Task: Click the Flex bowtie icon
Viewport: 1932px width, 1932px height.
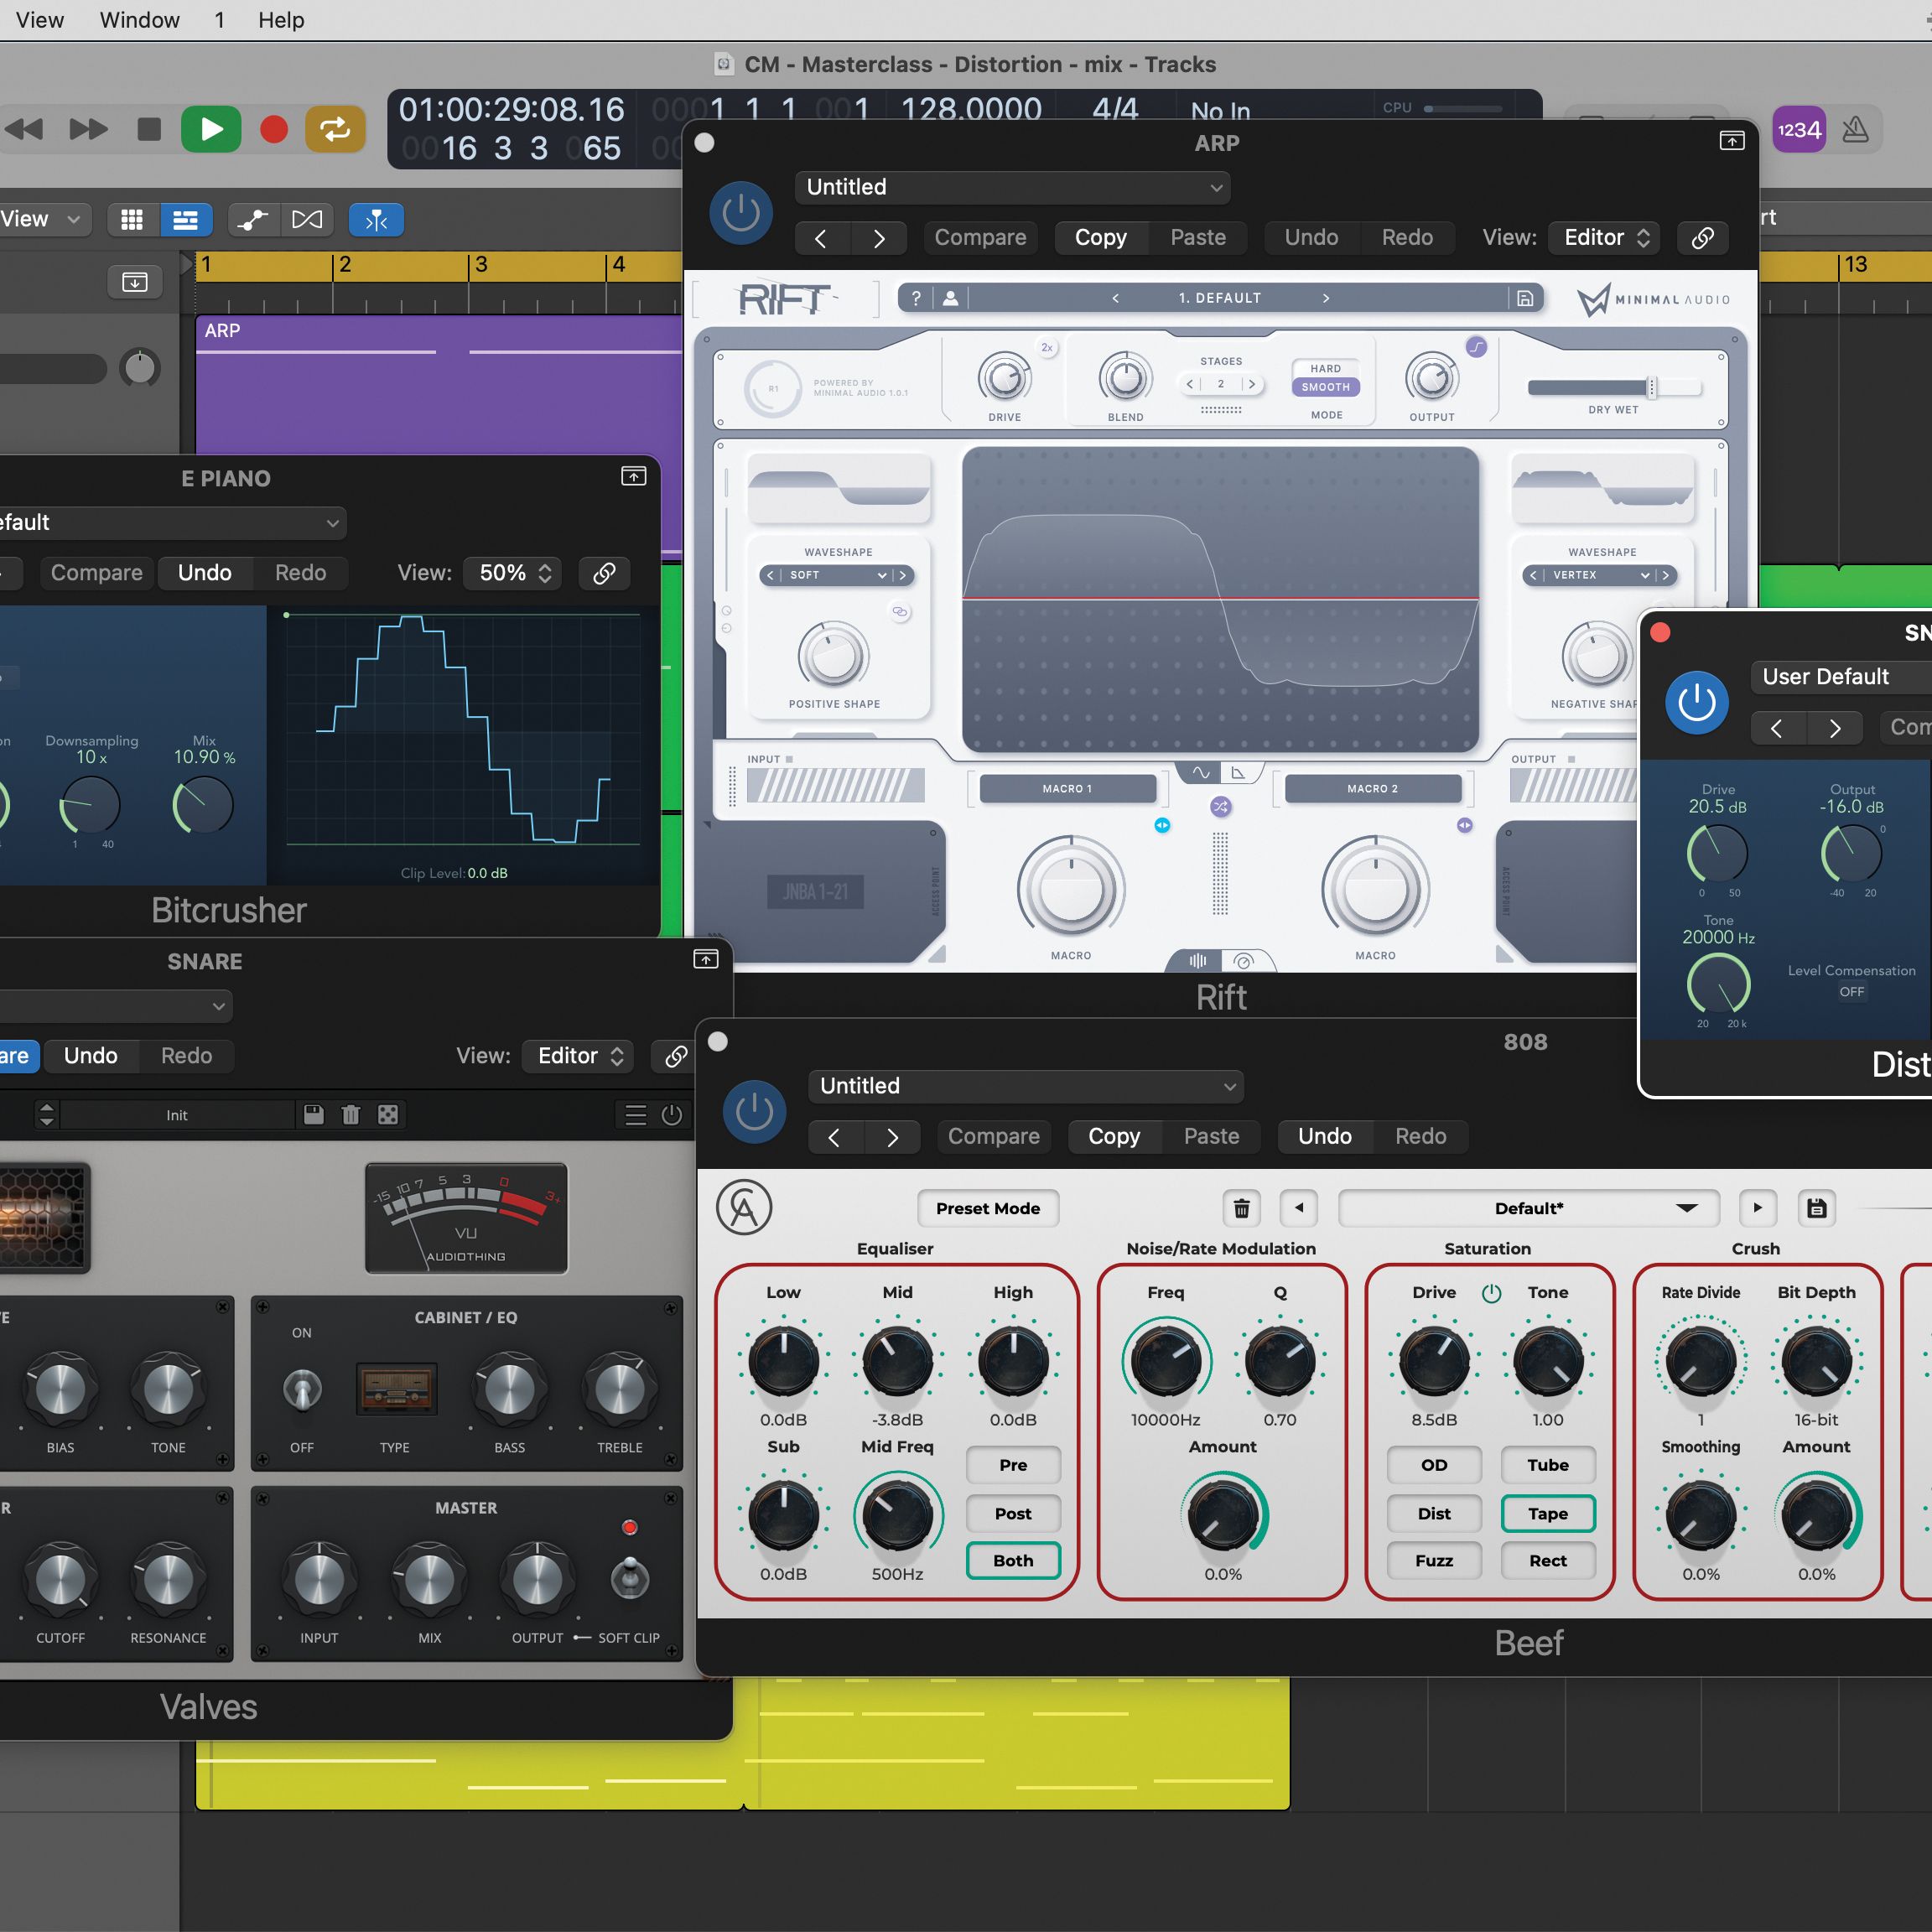Action: (307, 220)
